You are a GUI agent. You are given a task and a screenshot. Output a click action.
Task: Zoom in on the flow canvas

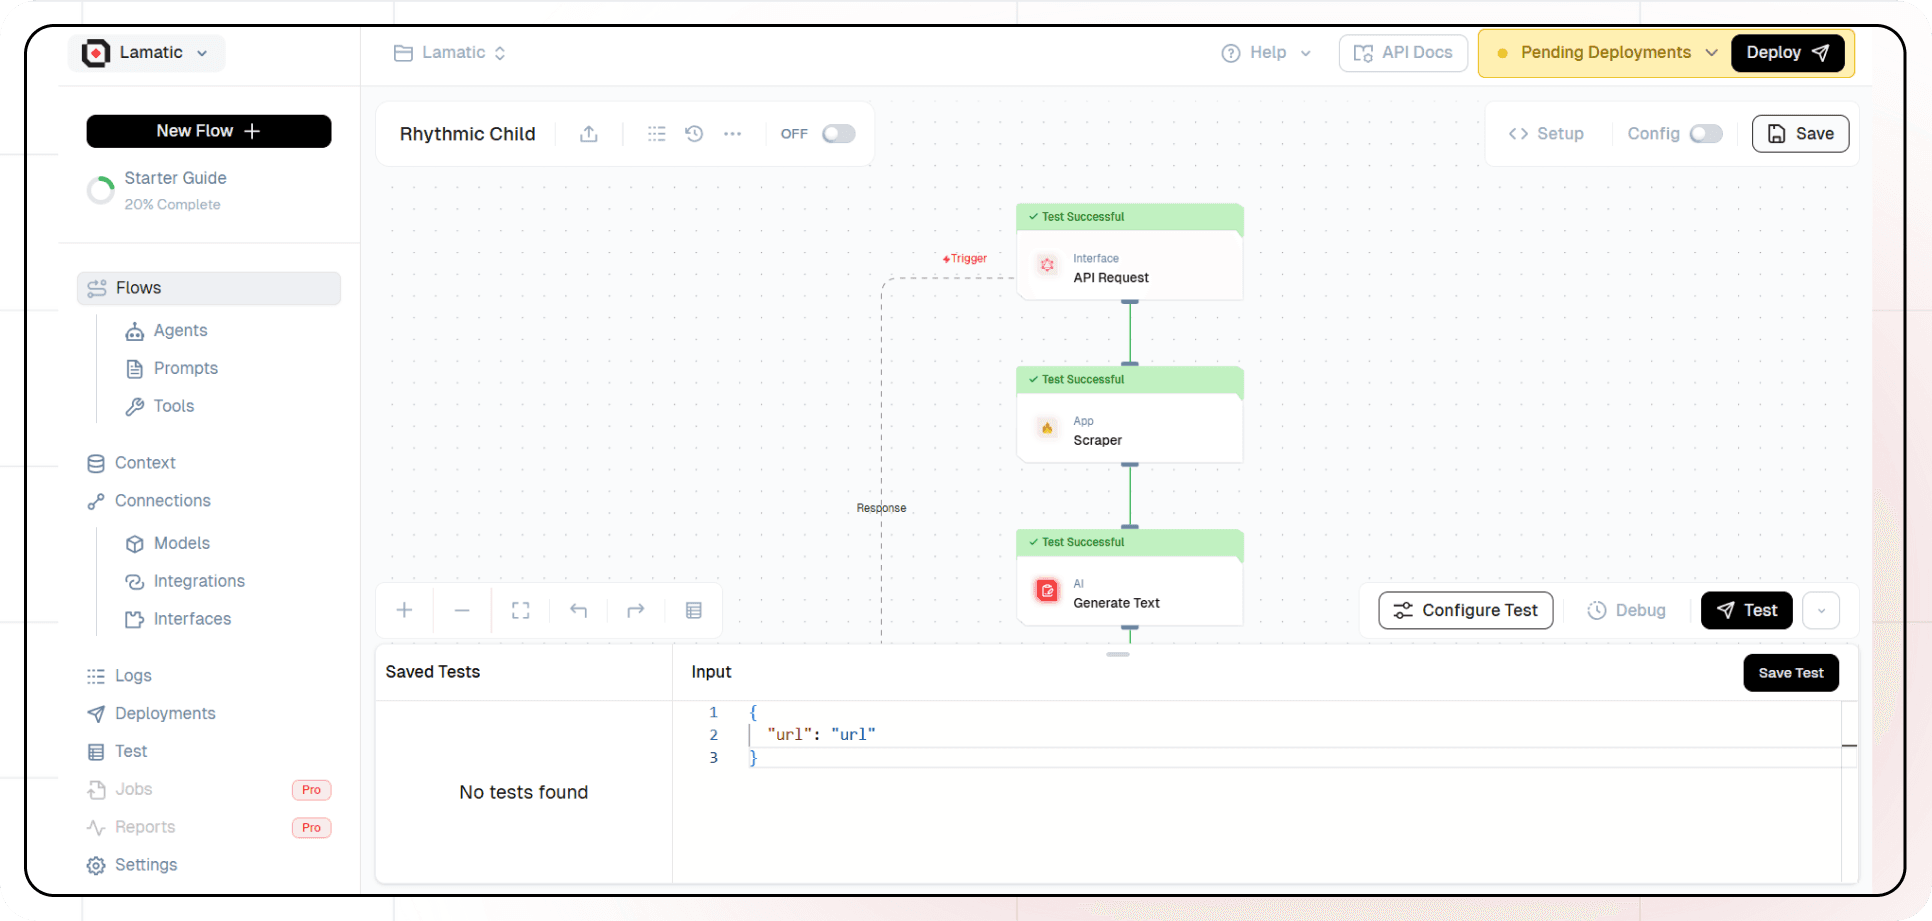click(x=403, y=610)
